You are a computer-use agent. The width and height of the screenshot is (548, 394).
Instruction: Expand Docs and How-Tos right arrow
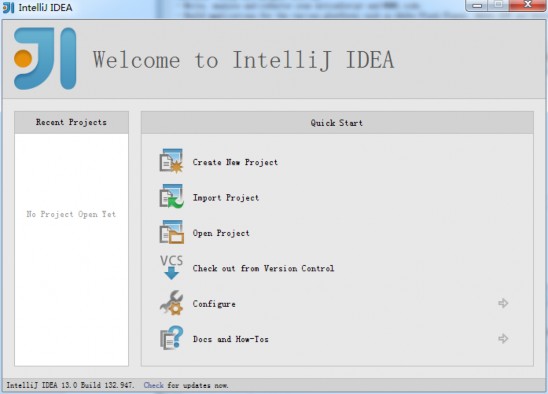point(503,338)
